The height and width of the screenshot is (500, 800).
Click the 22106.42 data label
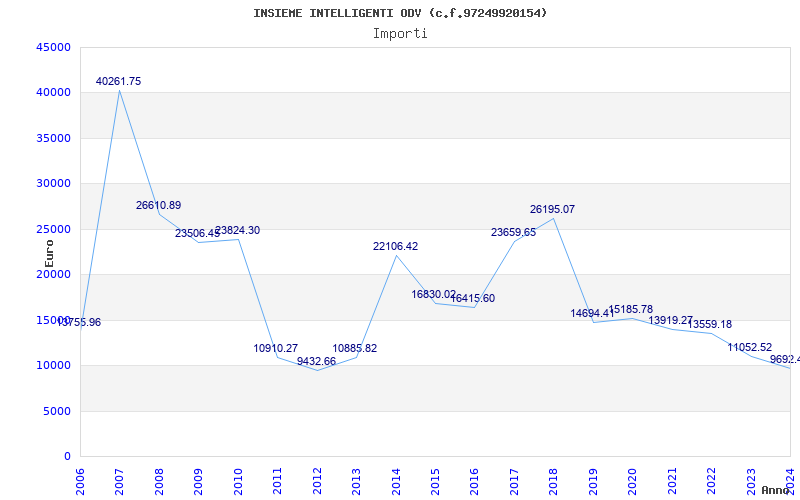click(x=395, y=246)
